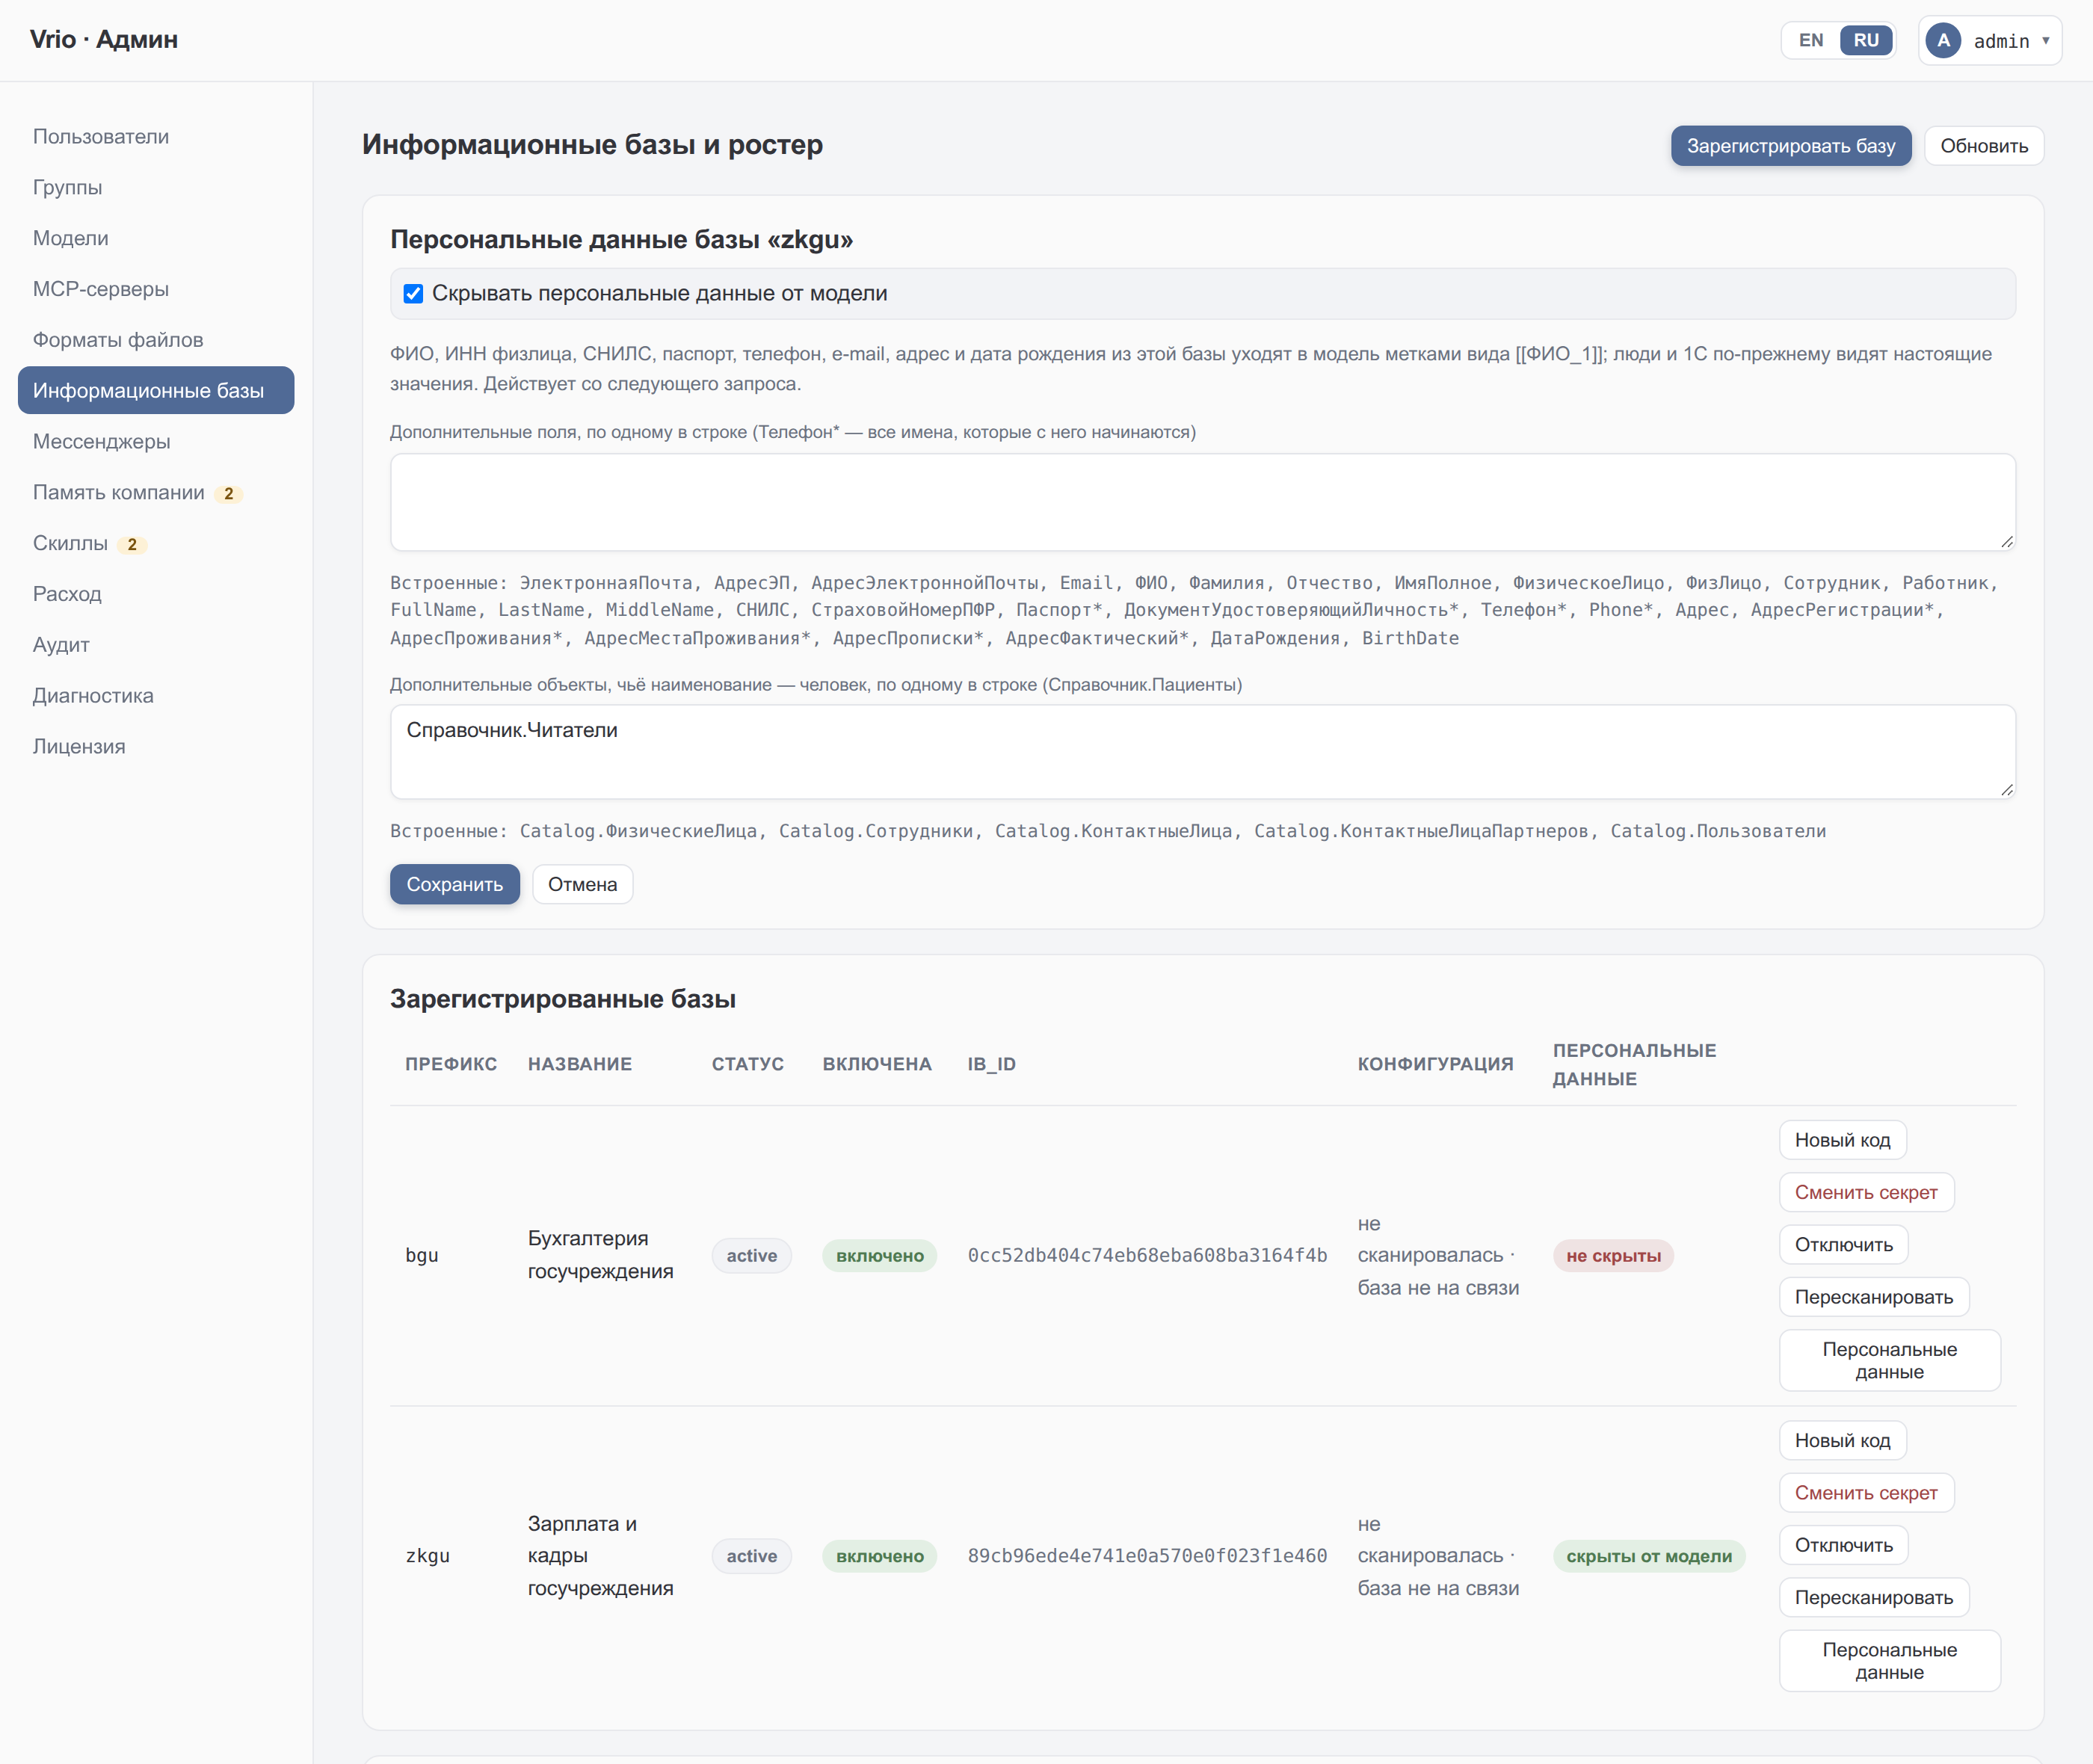This screenshot has width=2093, height=1764.
Task: Switch language to RU
Action: (1866, 41)
